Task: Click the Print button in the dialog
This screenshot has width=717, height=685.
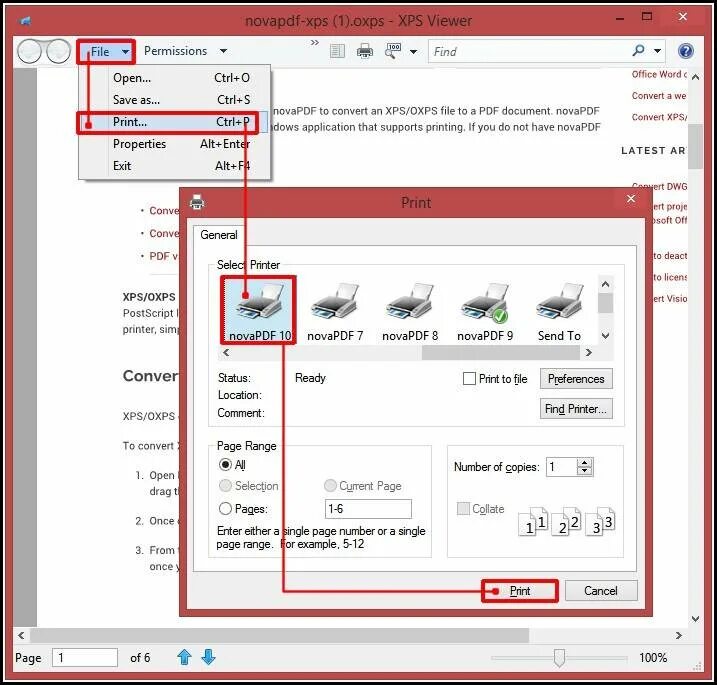Action: [520, 591]
